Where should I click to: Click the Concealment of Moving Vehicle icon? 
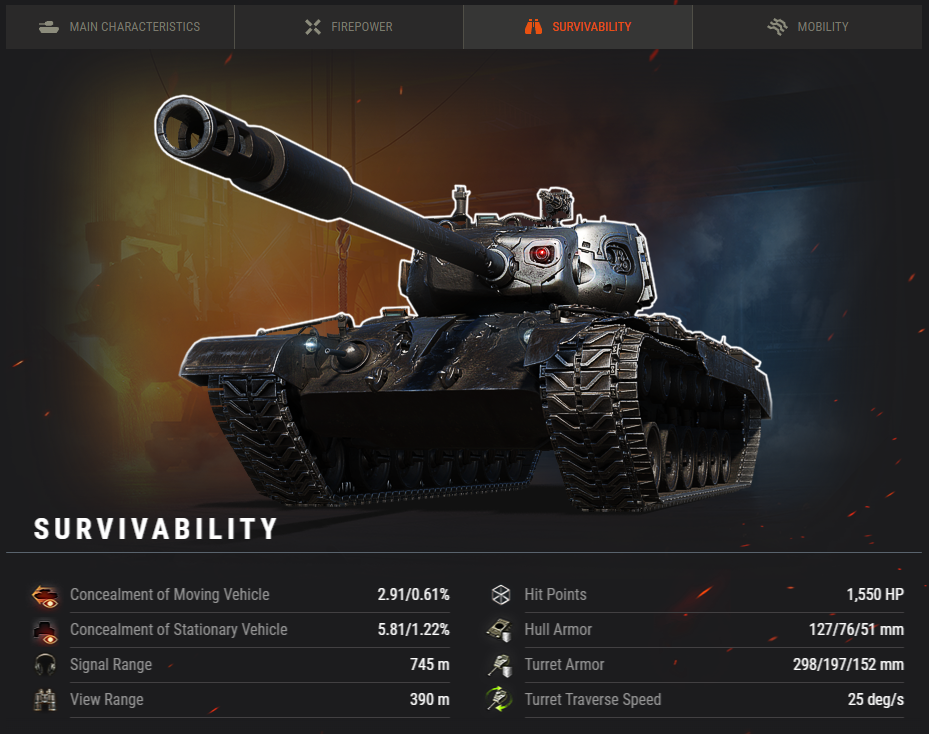click(45, 596)
